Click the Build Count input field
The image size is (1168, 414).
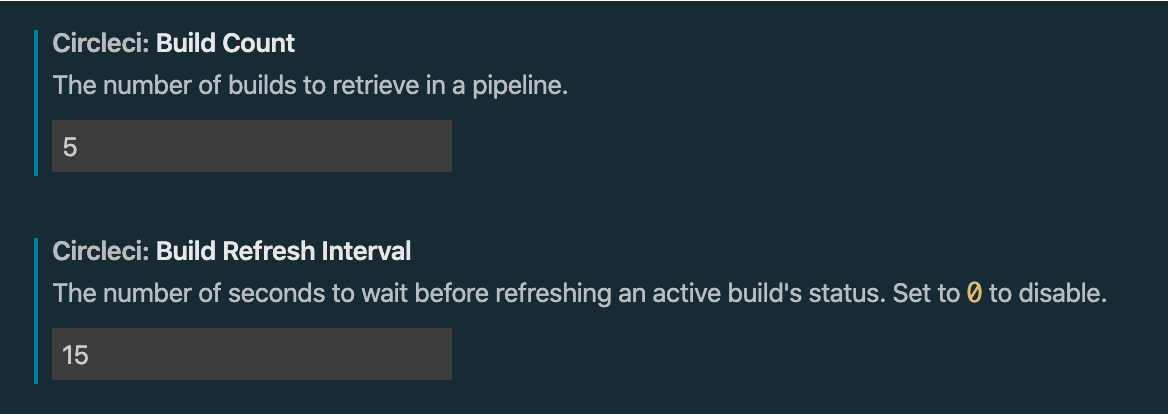(x=251, y=147)
